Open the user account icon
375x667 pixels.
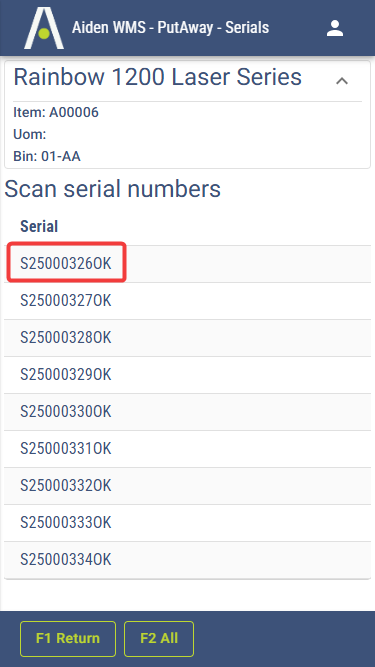pos(335,28)
